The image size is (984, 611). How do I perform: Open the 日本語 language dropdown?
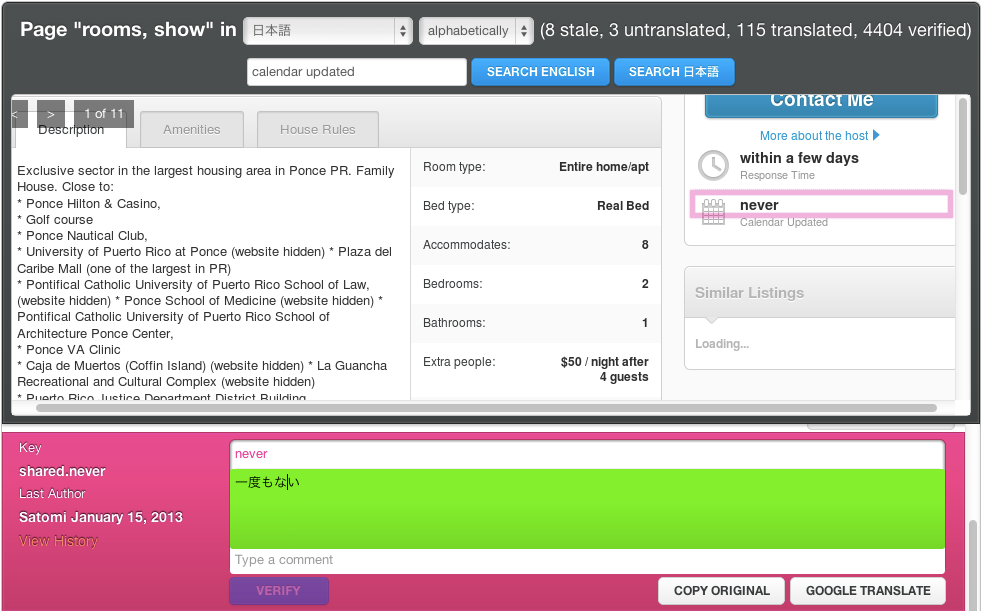pos(328,30)
